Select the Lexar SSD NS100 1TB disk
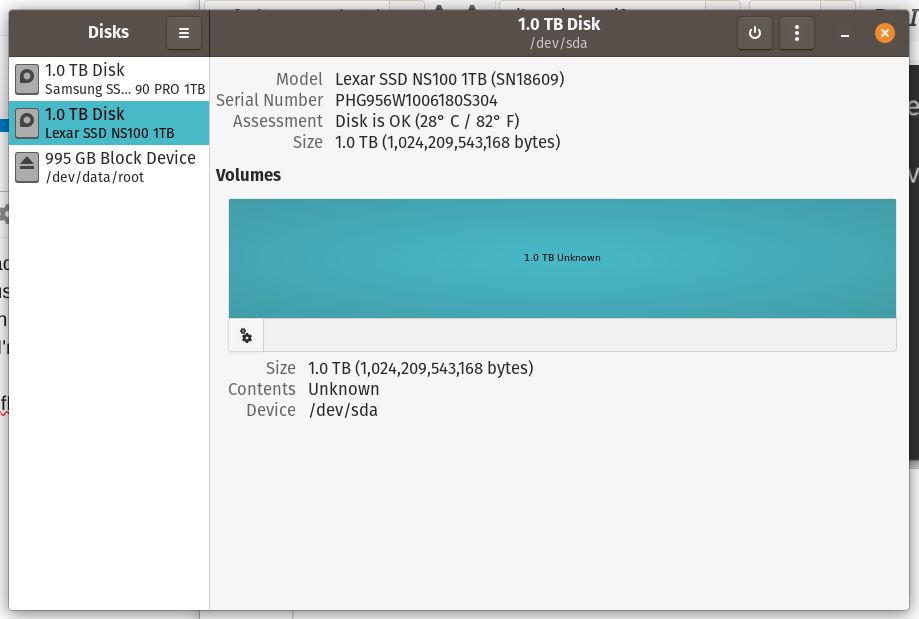Screen dimensions: 919x619 (109, 123)
